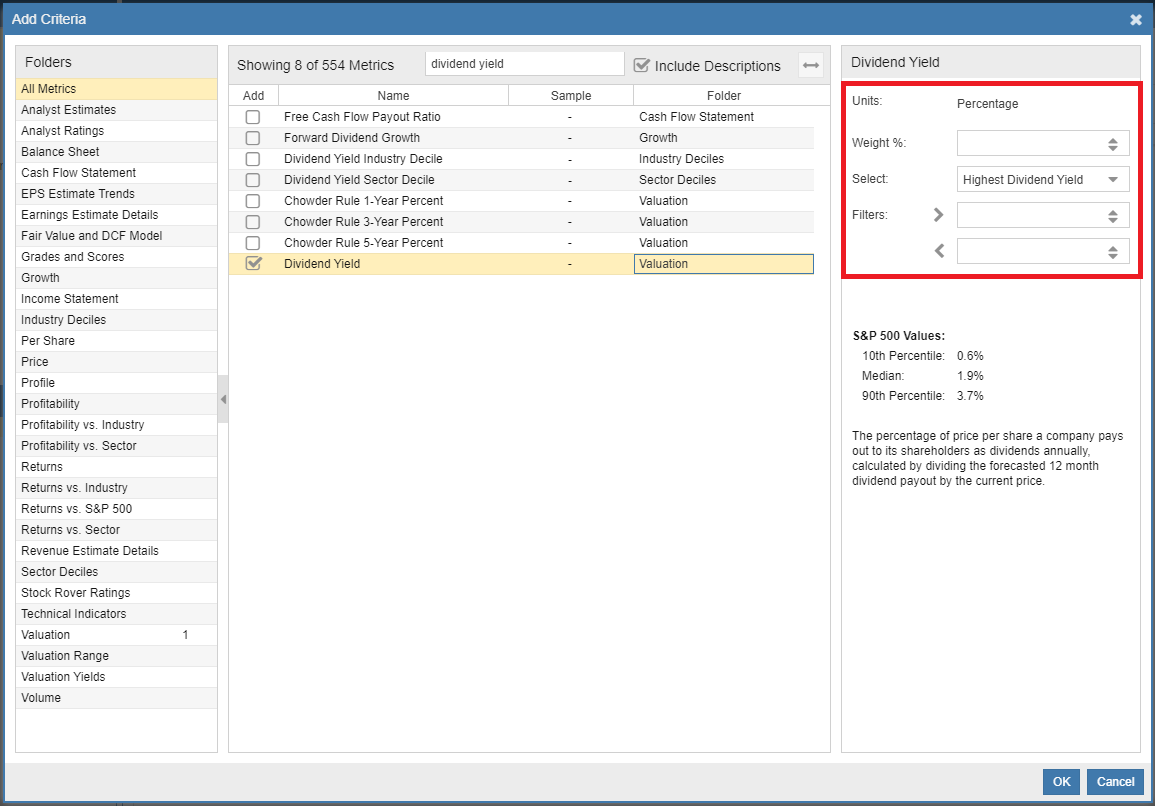This screenshot has height=806, width=1155.
Task: Click the greater-than filter icon
Action: tap(938, 215)
